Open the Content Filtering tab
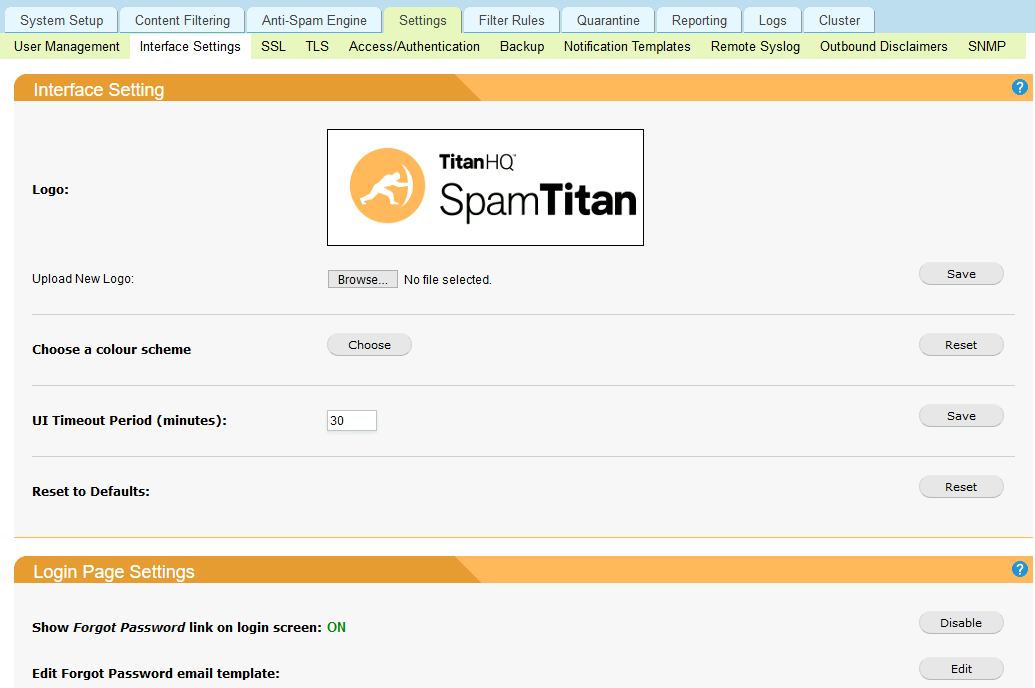Viewport: 1035px width, 688px height. point(182,20)
